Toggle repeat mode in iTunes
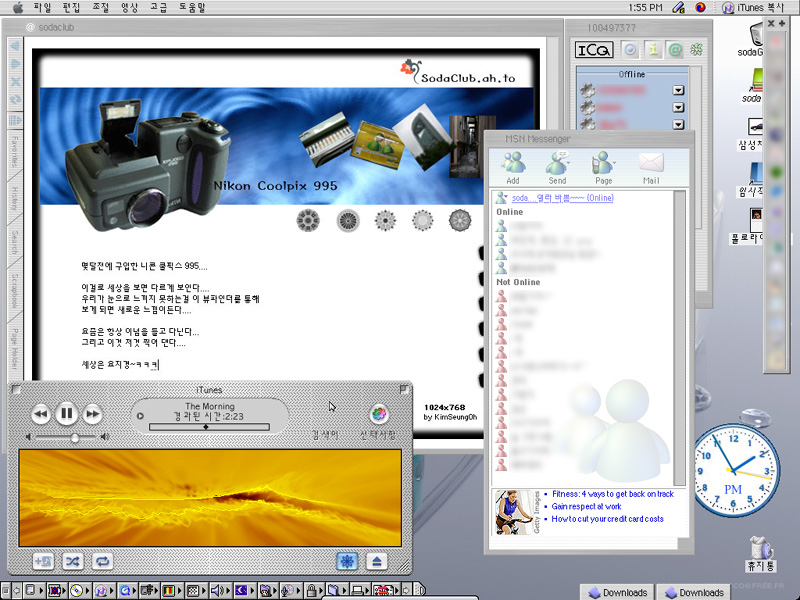 [x=102, y=562]
